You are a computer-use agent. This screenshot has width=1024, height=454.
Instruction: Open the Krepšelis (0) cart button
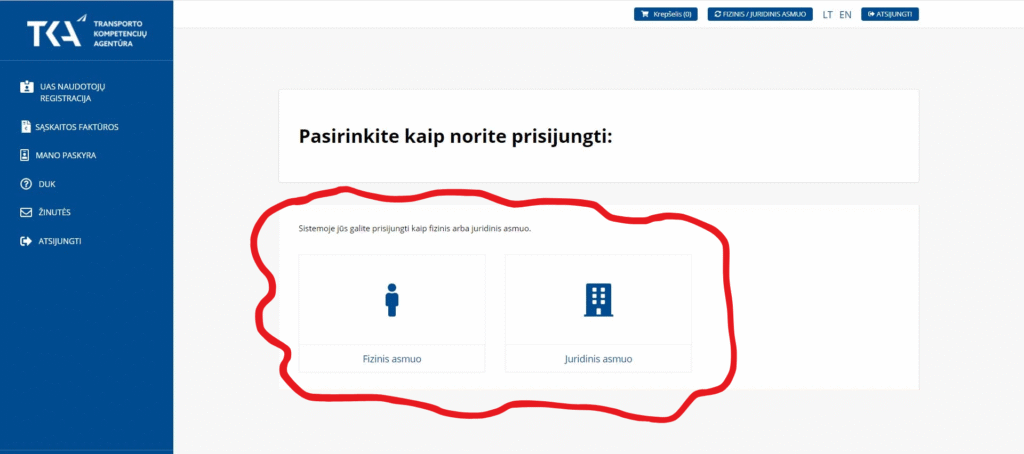point(665,15)
